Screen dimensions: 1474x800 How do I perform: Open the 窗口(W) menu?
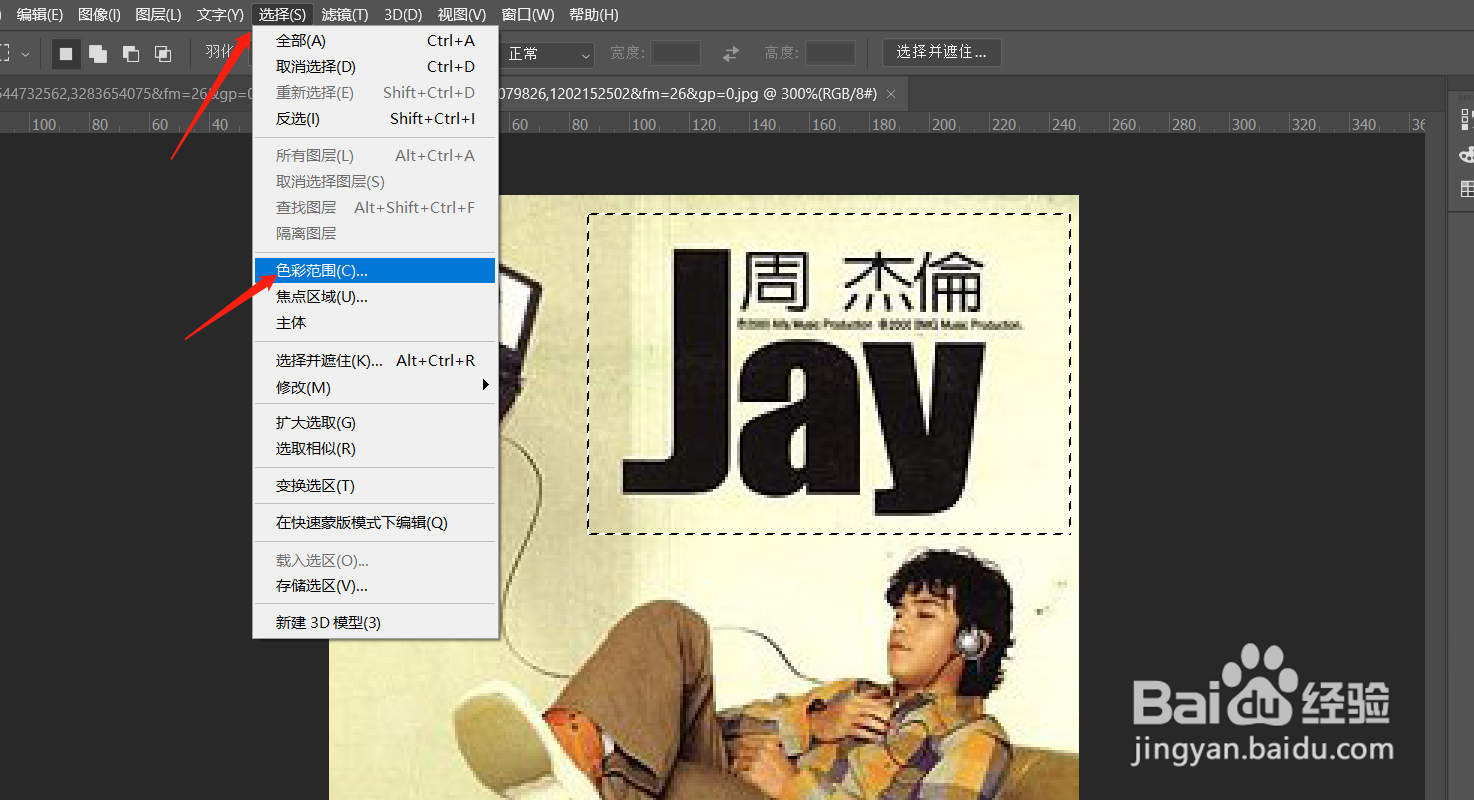(528, 15)
